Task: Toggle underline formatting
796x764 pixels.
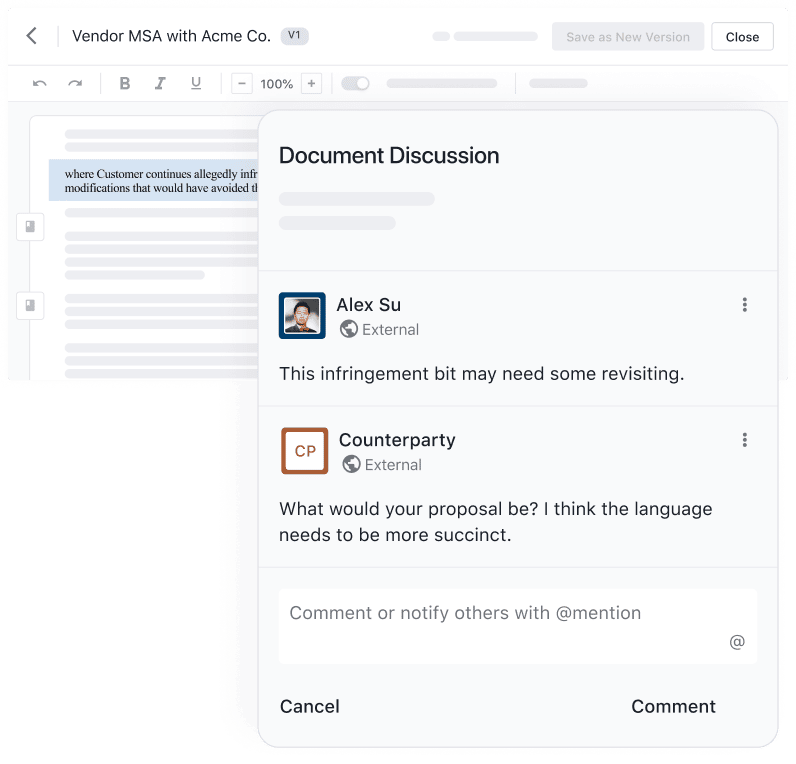Action: (195, 84)
